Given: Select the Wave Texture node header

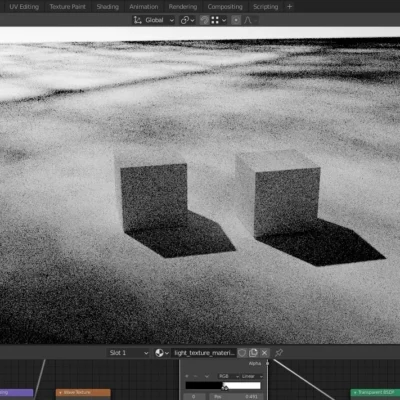Looking at the screenshot, I should (x=83, y=392).
